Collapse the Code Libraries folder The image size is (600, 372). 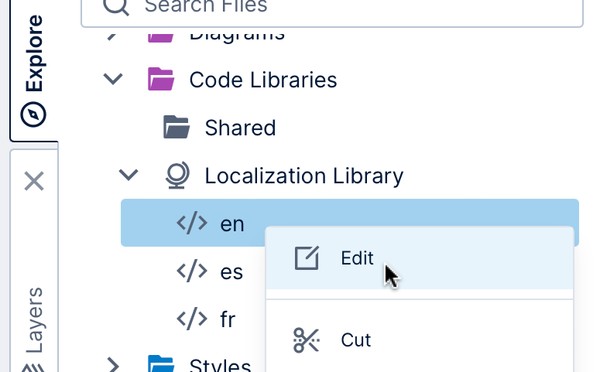113,79
